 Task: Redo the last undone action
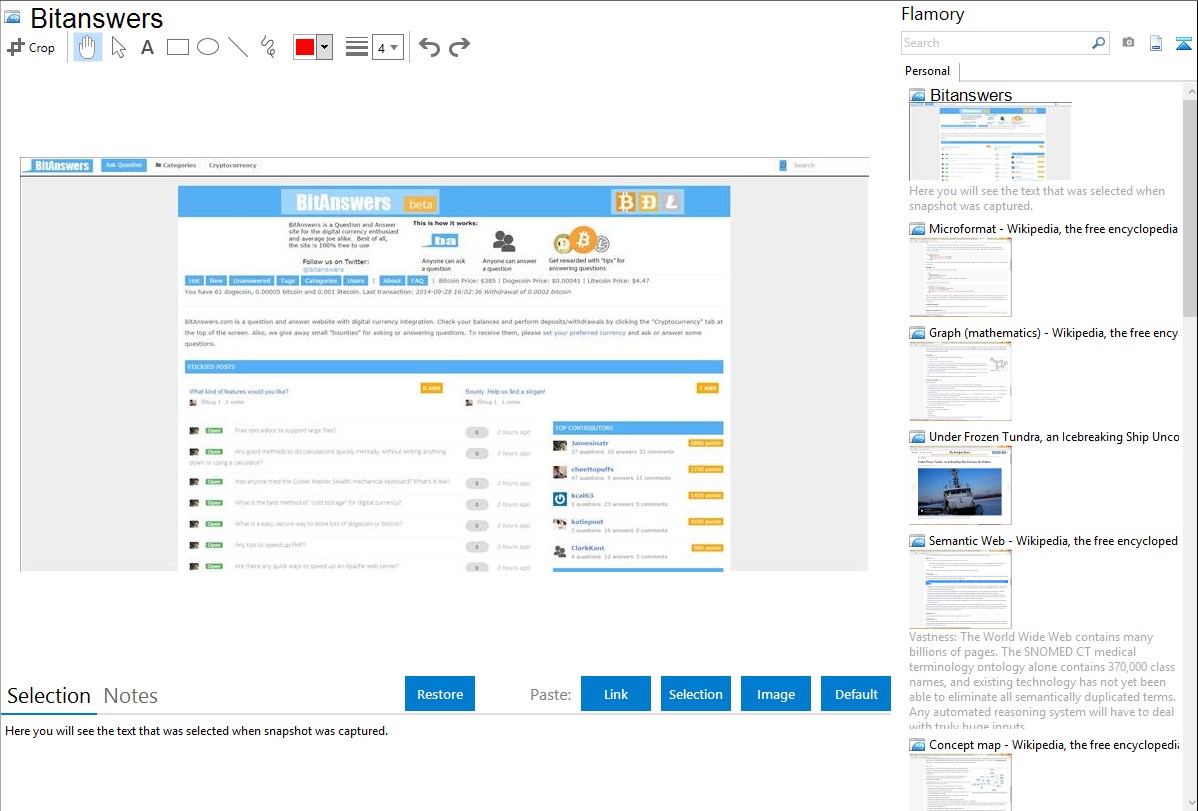459,47
